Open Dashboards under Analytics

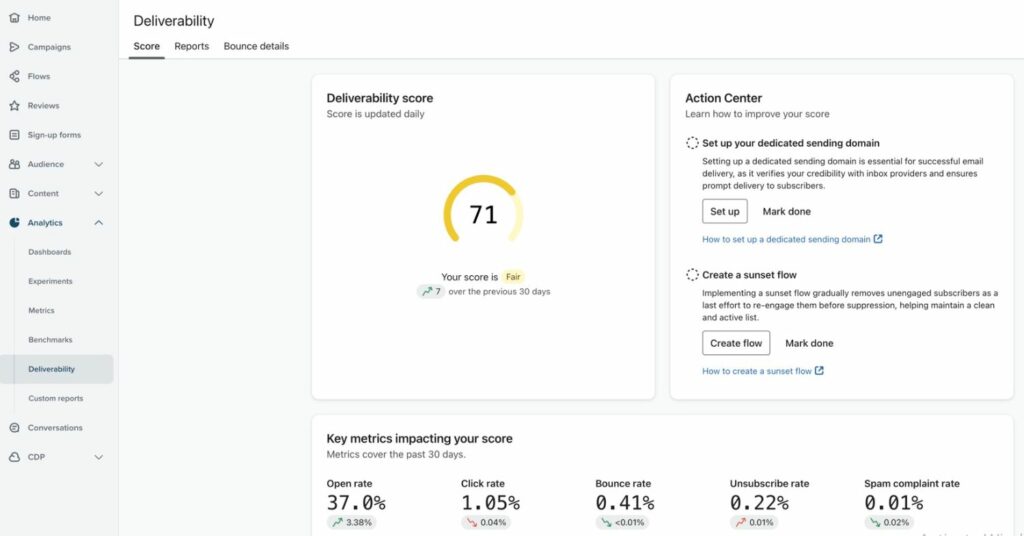coord(50,252)
